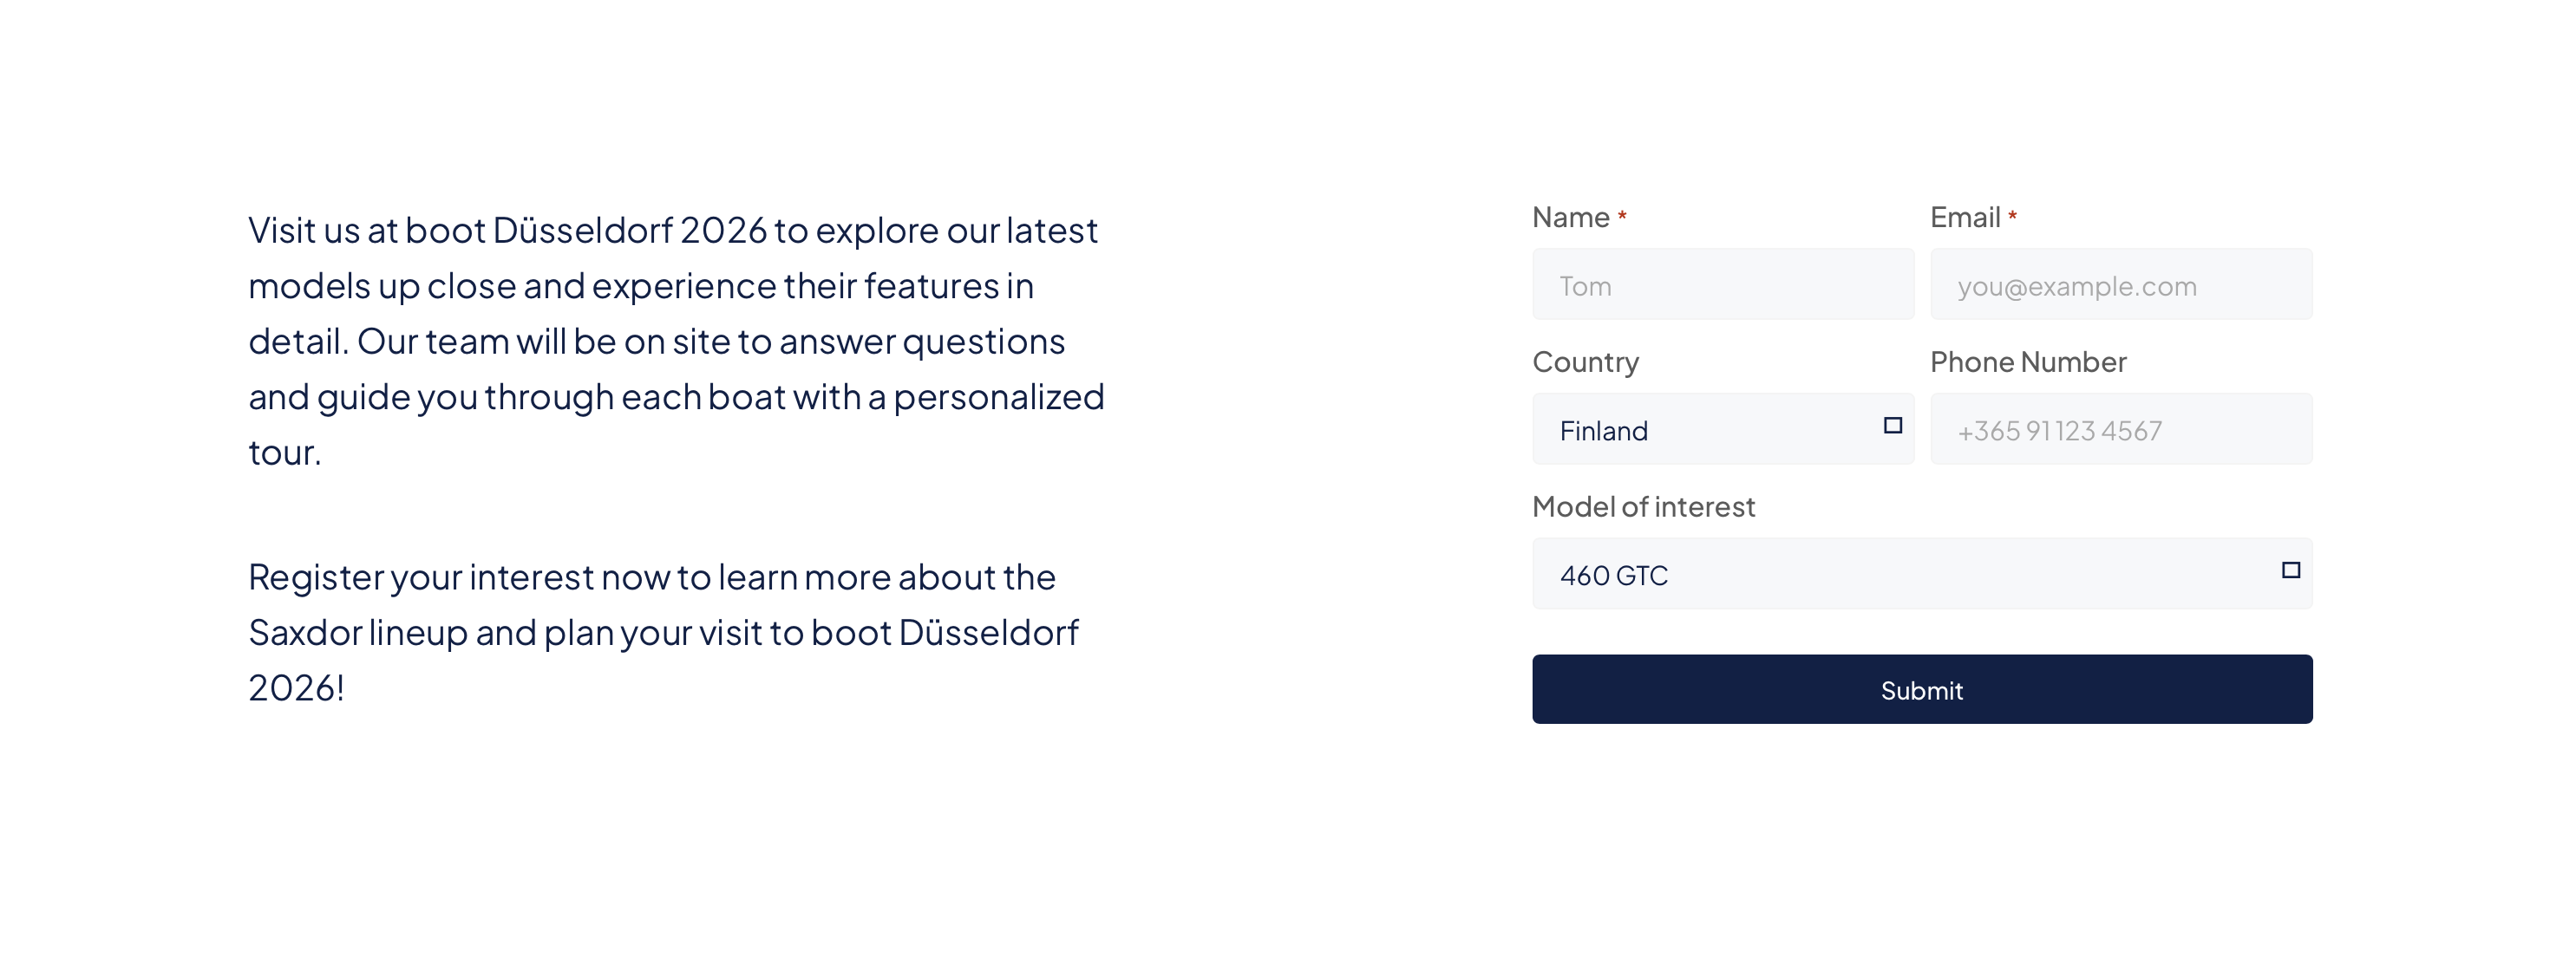Click the Name field label
2576x964 pixels.
pos(1570,217)
